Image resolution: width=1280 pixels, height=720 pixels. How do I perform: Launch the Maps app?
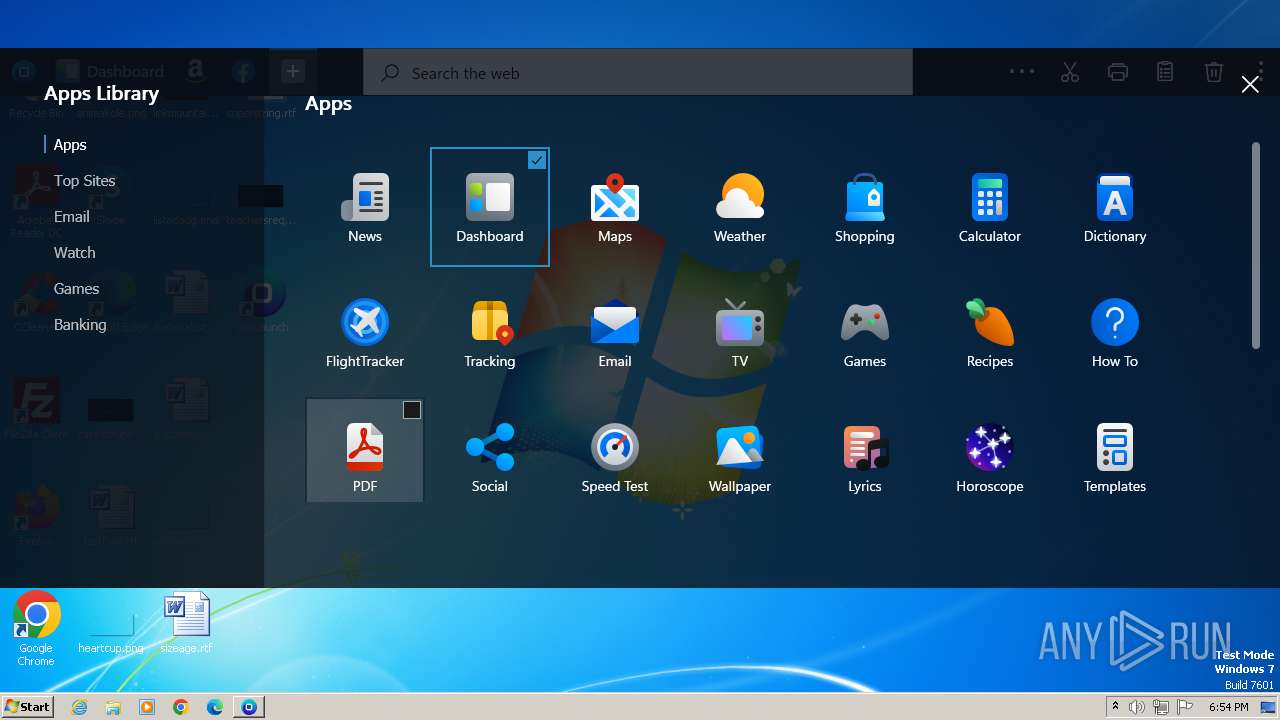click(x=615, y=207)
